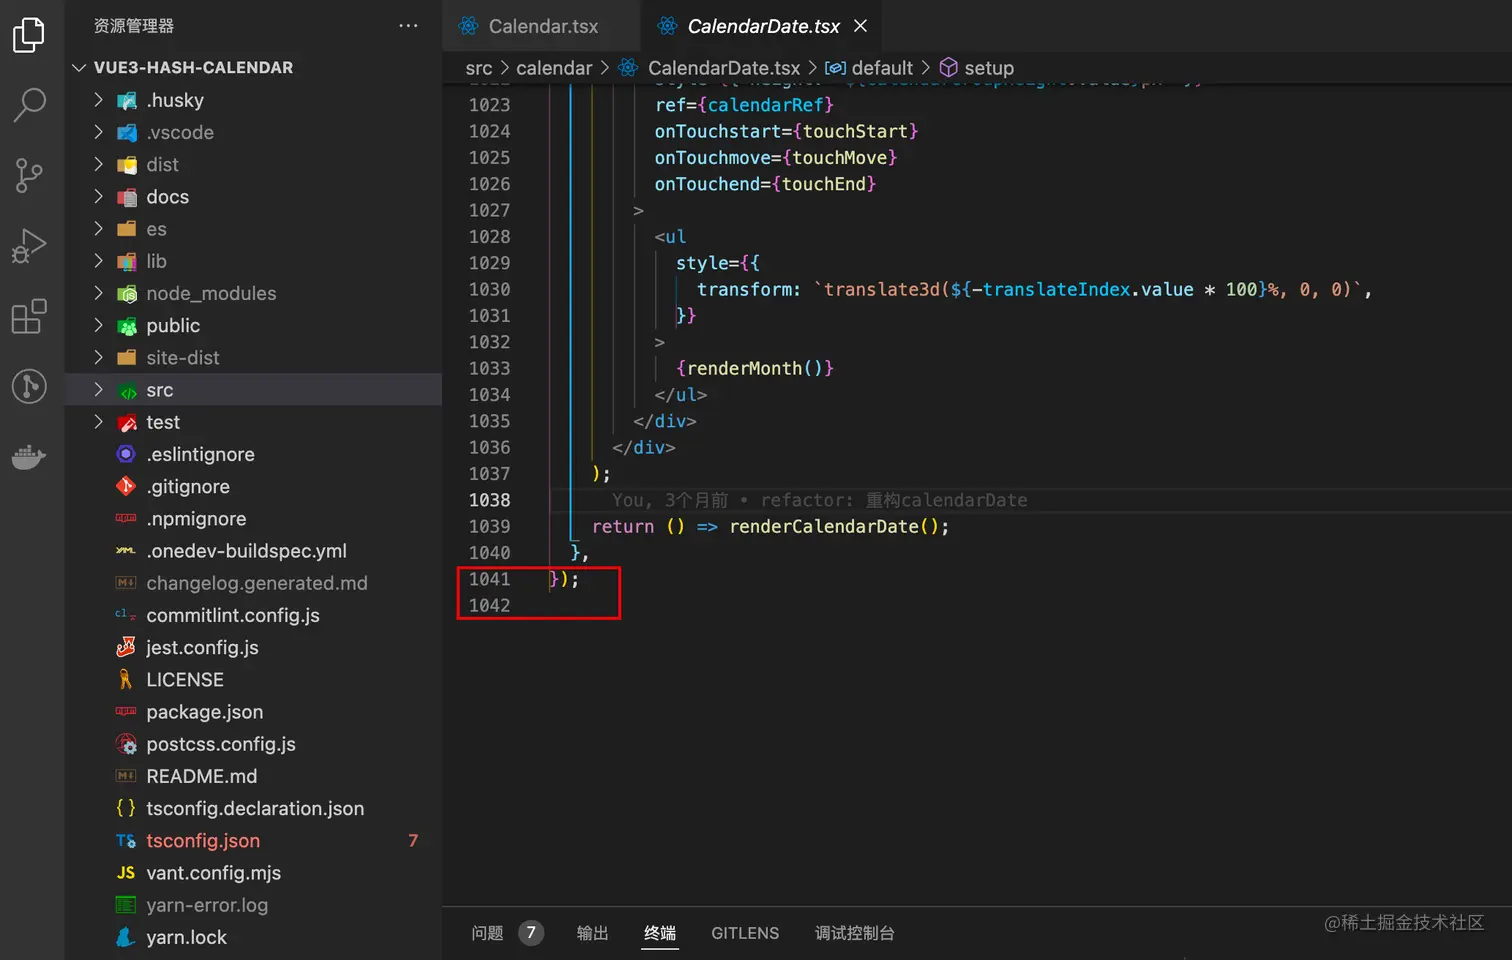Open the .npmignore file
This screenshot has width=1512, height=960.
point(253,518)
